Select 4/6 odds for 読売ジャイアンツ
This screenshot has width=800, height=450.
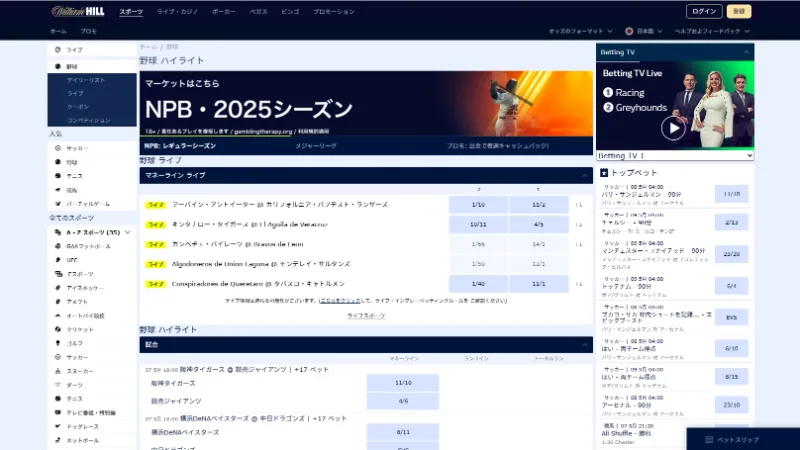tap(403, 401)
